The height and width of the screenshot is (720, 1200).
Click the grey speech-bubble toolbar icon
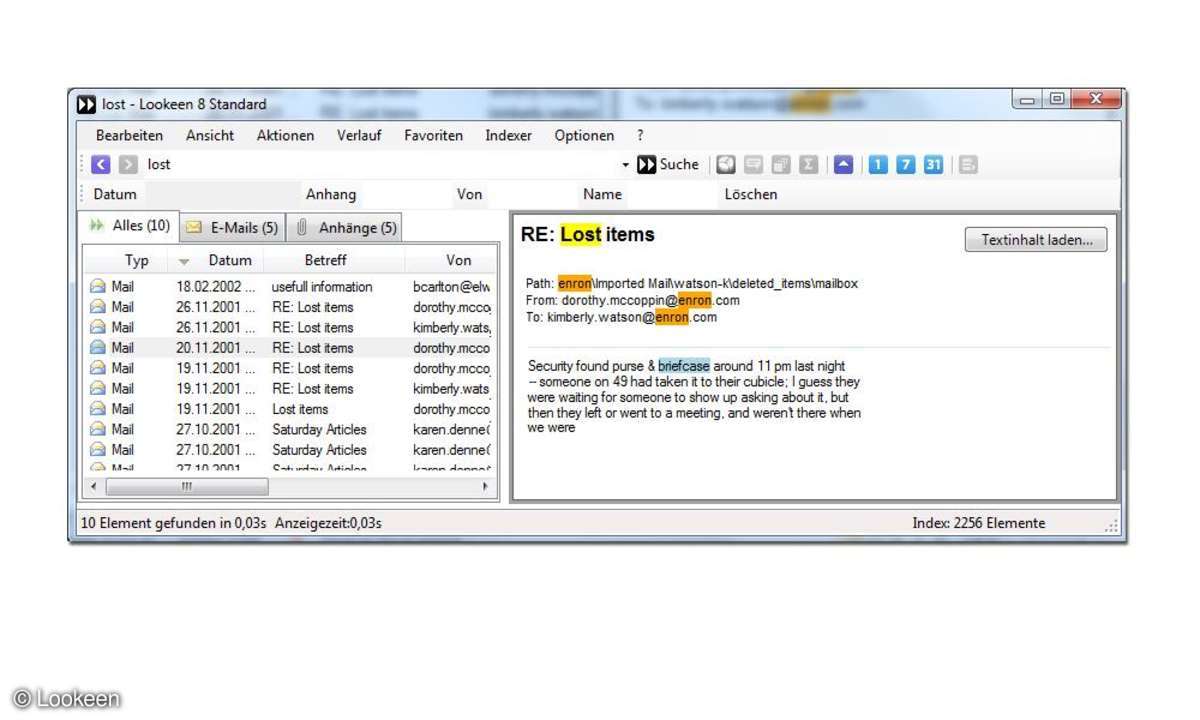coord(754,165)
